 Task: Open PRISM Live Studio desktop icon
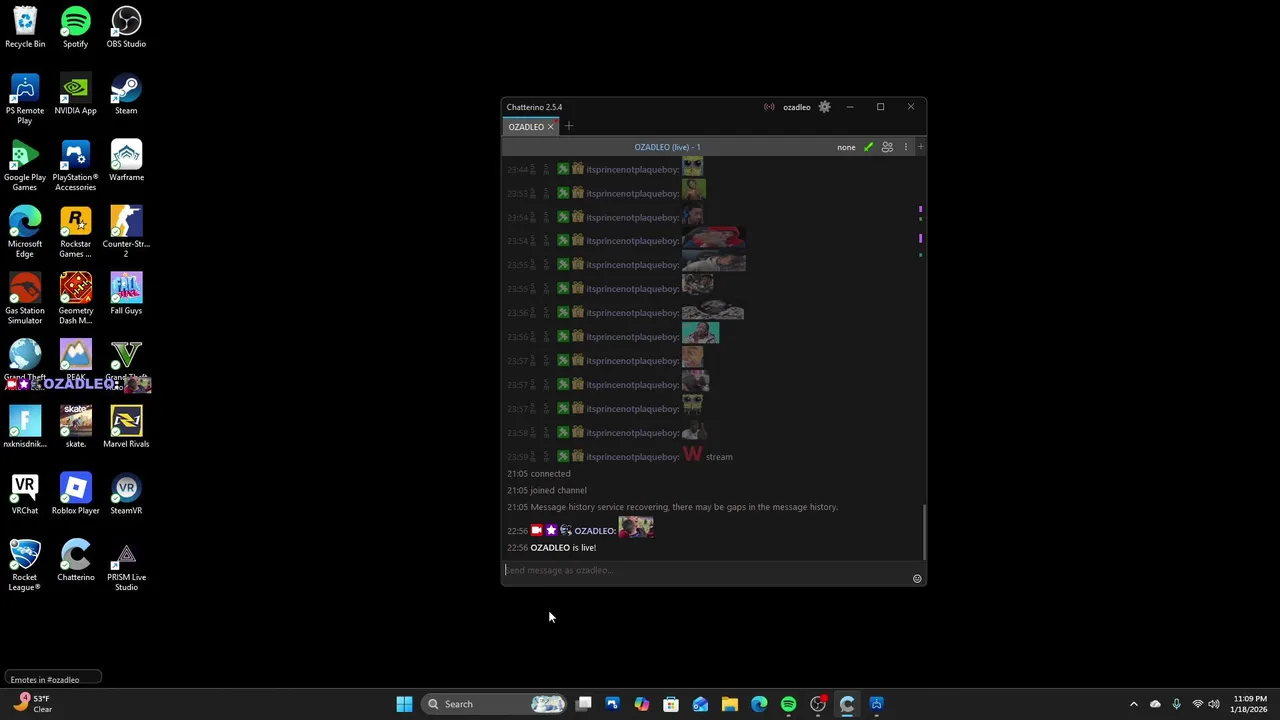point(126,565)
